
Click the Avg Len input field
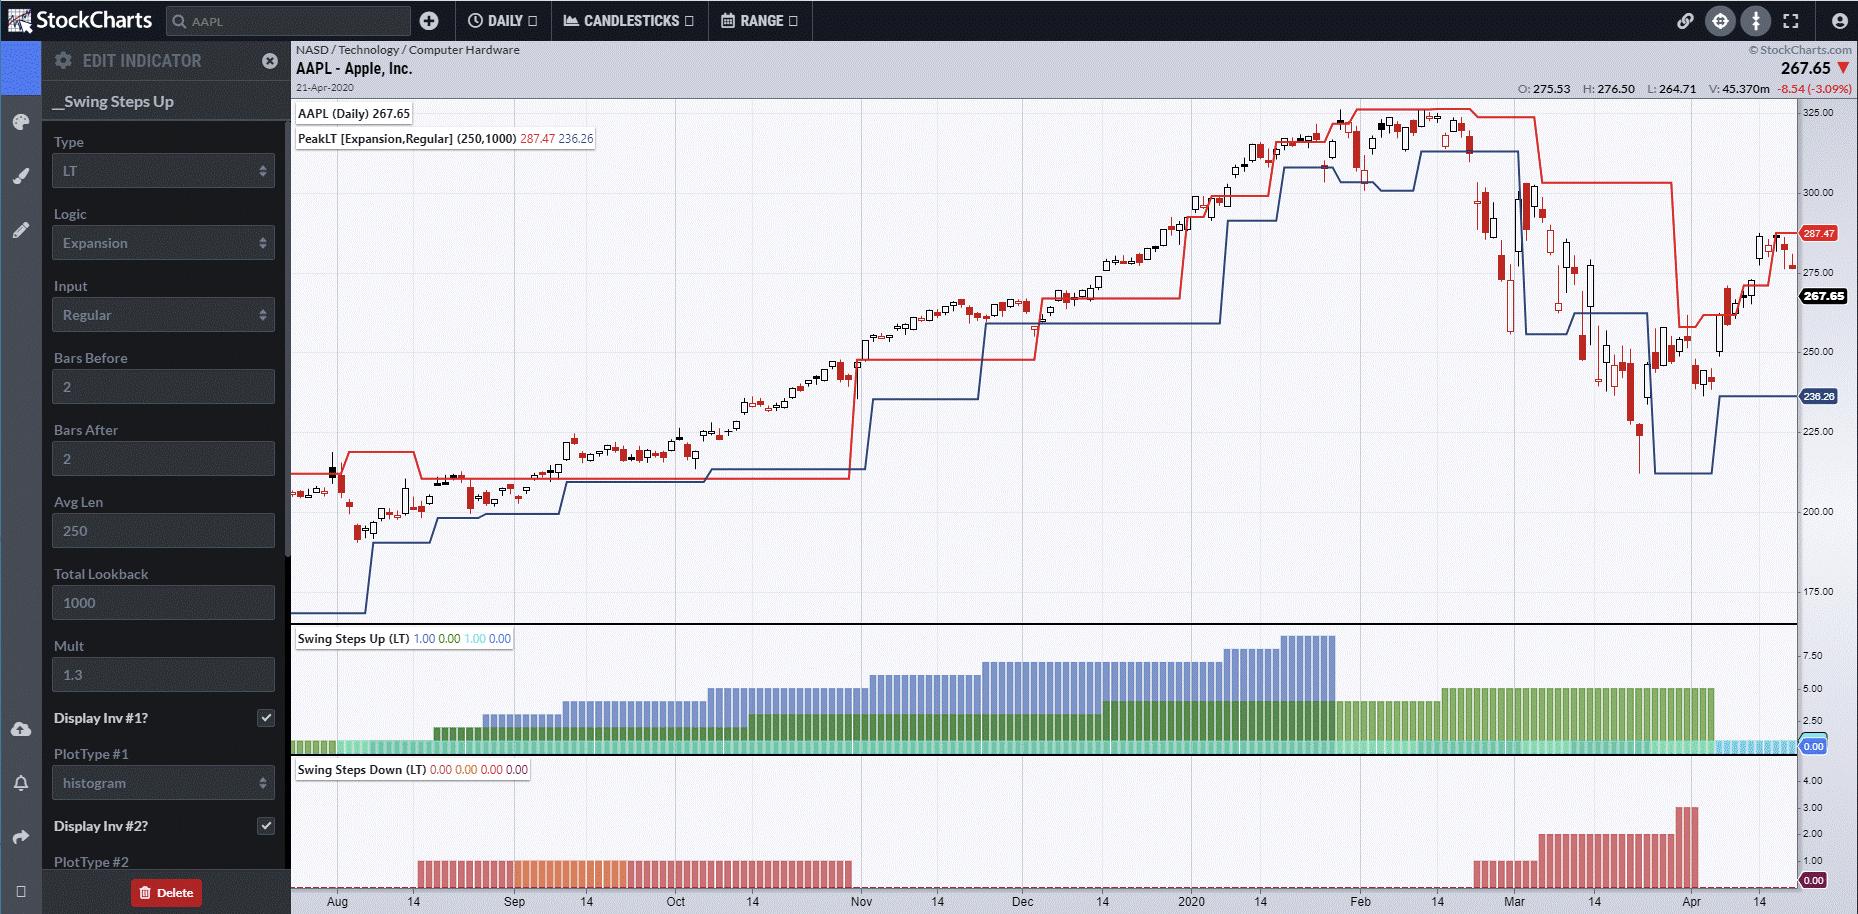[x=163, y=531]
